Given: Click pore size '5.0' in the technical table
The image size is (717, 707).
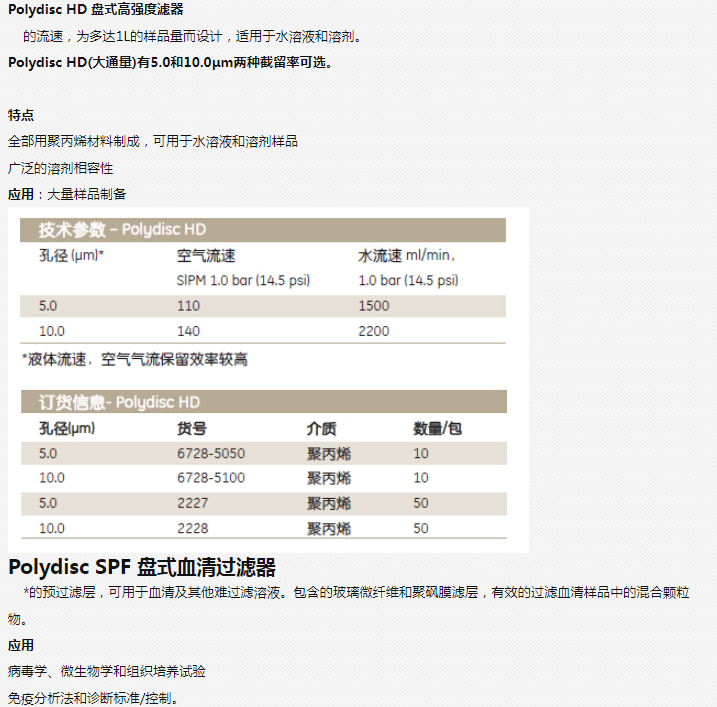Looking at the screenshot, I should click(x=48, y=305).
